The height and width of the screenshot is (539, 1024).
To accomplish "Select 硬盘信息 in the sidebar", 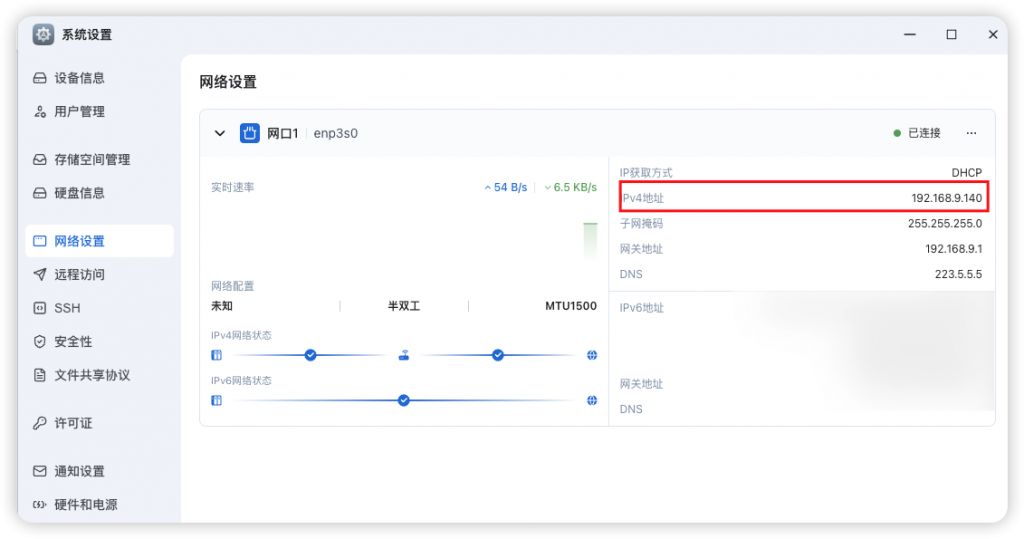I will click(x=79, y=193).
